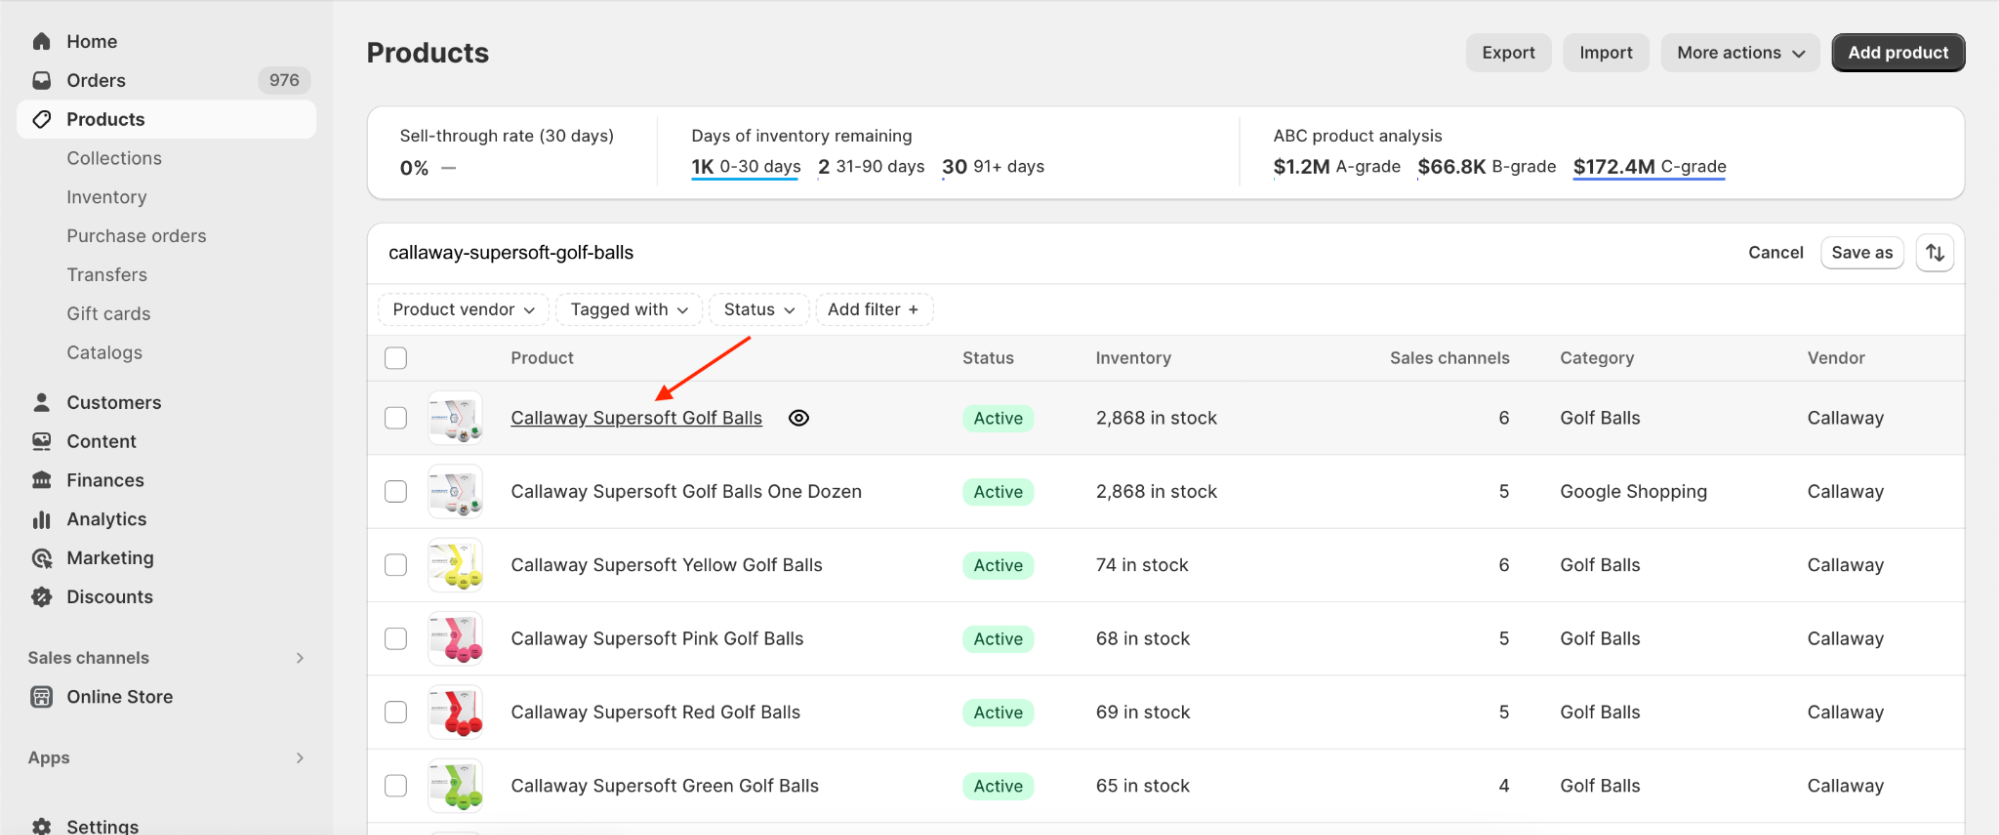Click the sort arrows icon button

1934,253
